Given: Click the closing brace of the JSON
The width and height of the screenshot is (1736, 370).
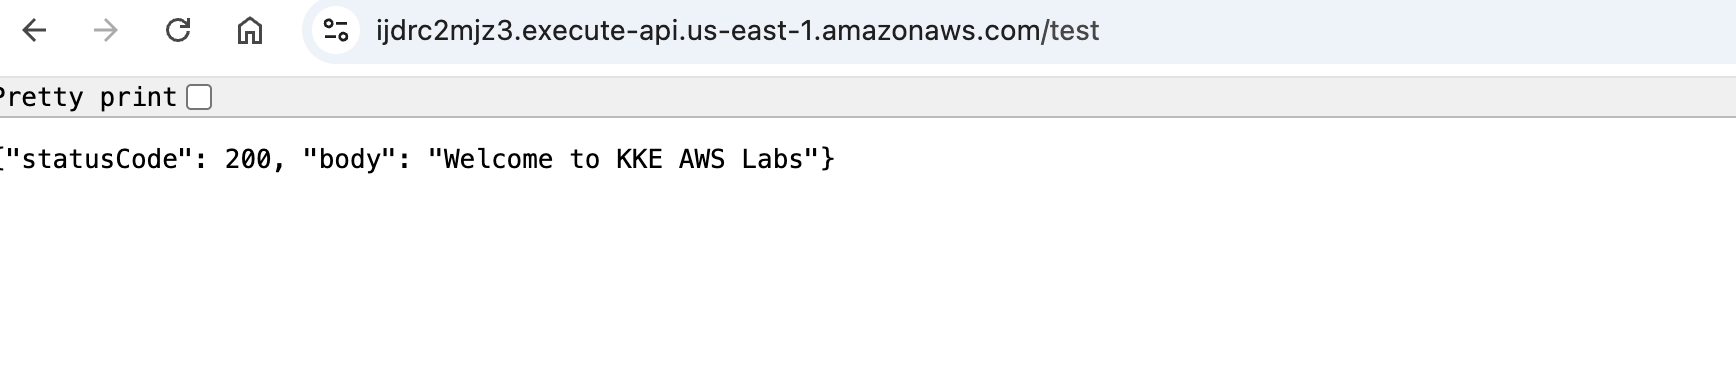Looking at the screenshot, I should point(827,160).
